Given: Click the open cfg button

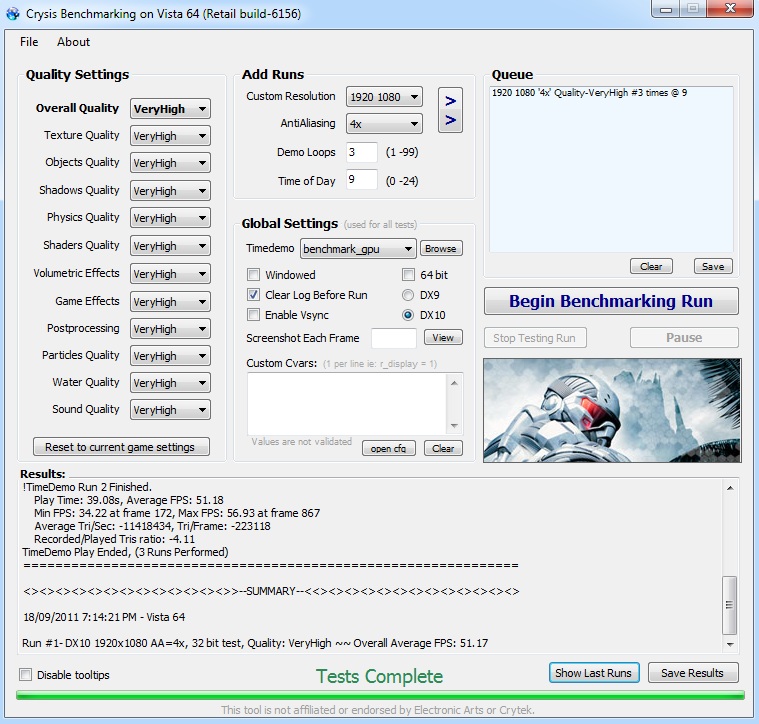Looking at the screenshot, I should (x=389, y=448).
